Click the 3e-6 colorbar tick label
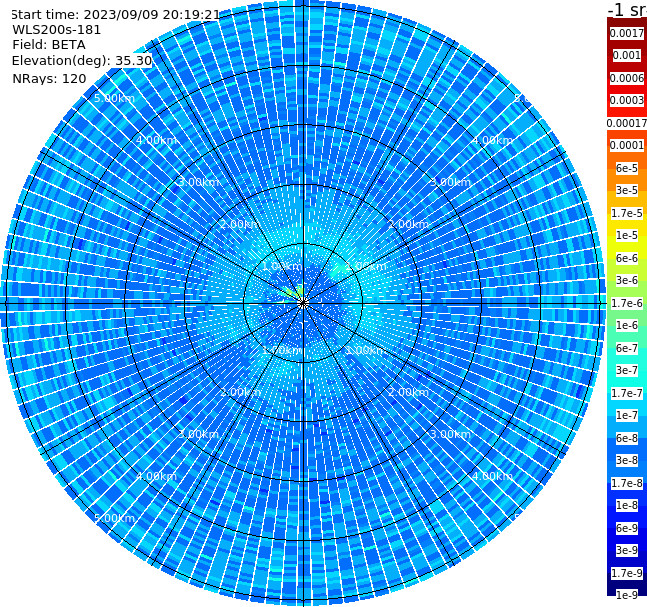 pyautogui.click(x=627, y=280)
